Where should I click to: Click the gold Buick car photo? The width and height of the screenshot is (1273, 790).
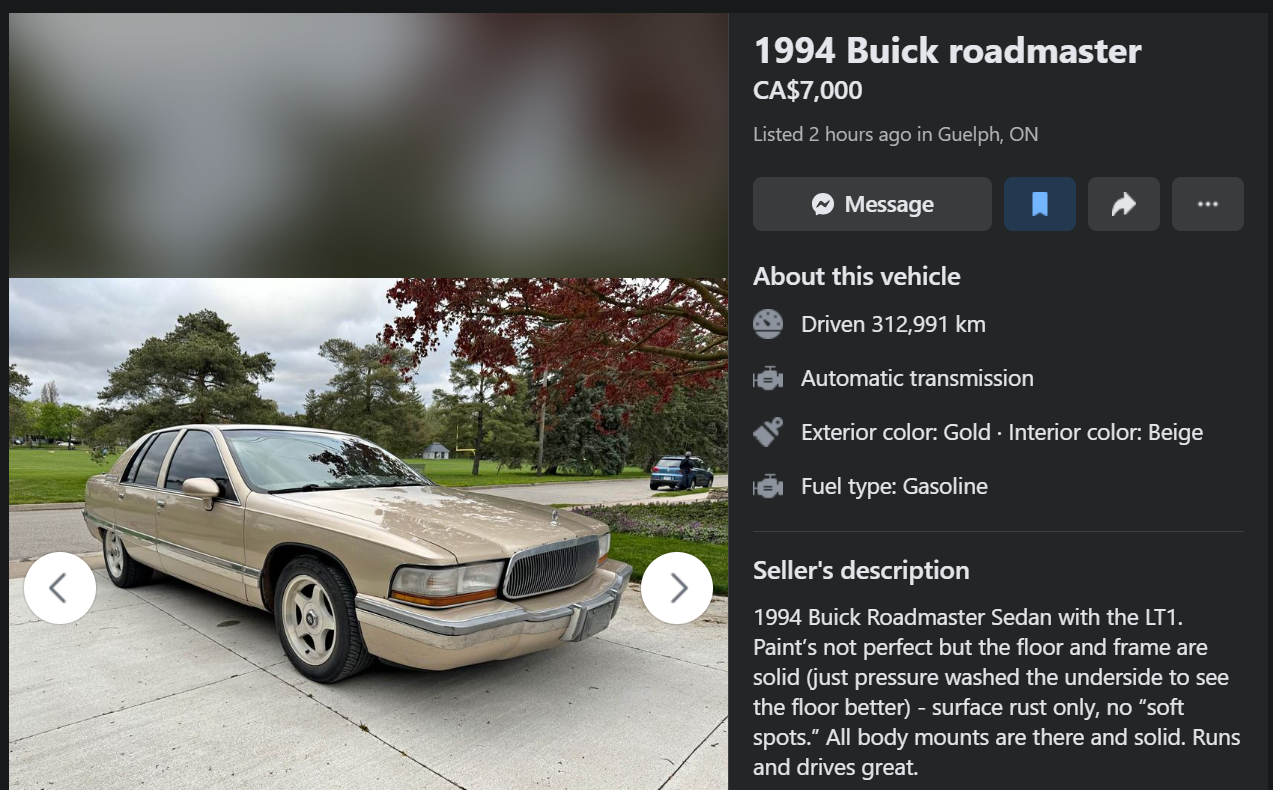coord(368,534)
